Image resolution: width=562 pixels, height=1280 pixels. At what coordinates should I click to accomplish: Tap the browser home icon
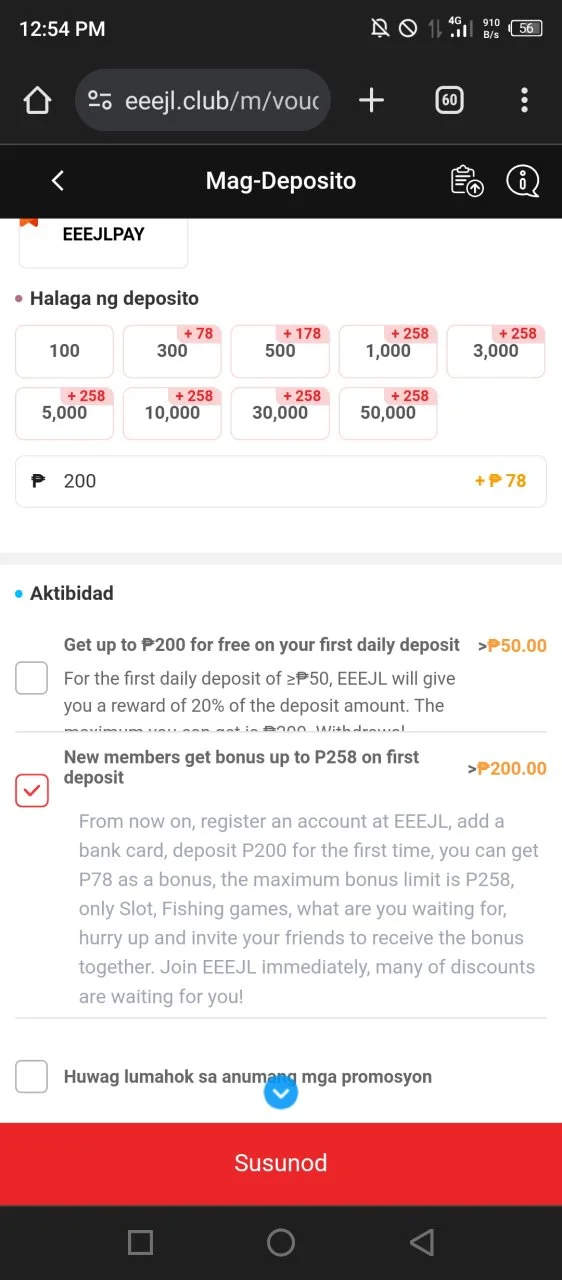[x=37, y=100]
